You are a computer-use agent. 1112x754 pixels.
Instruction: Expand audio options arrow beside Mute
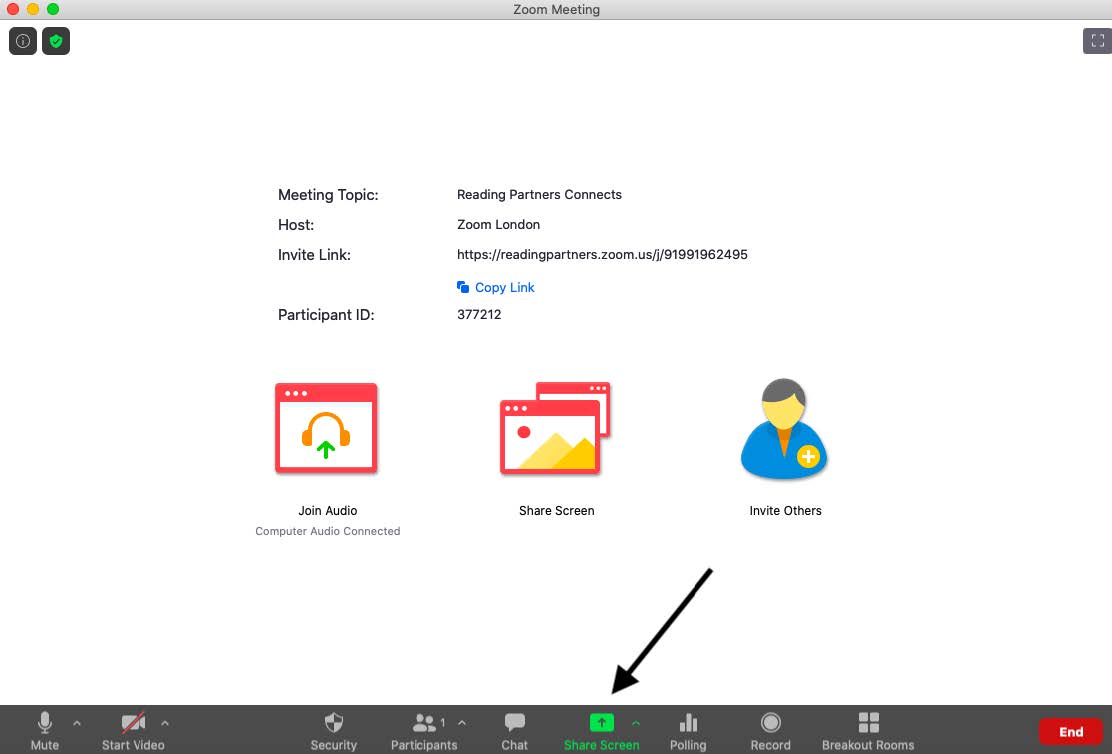pos(77,723)
